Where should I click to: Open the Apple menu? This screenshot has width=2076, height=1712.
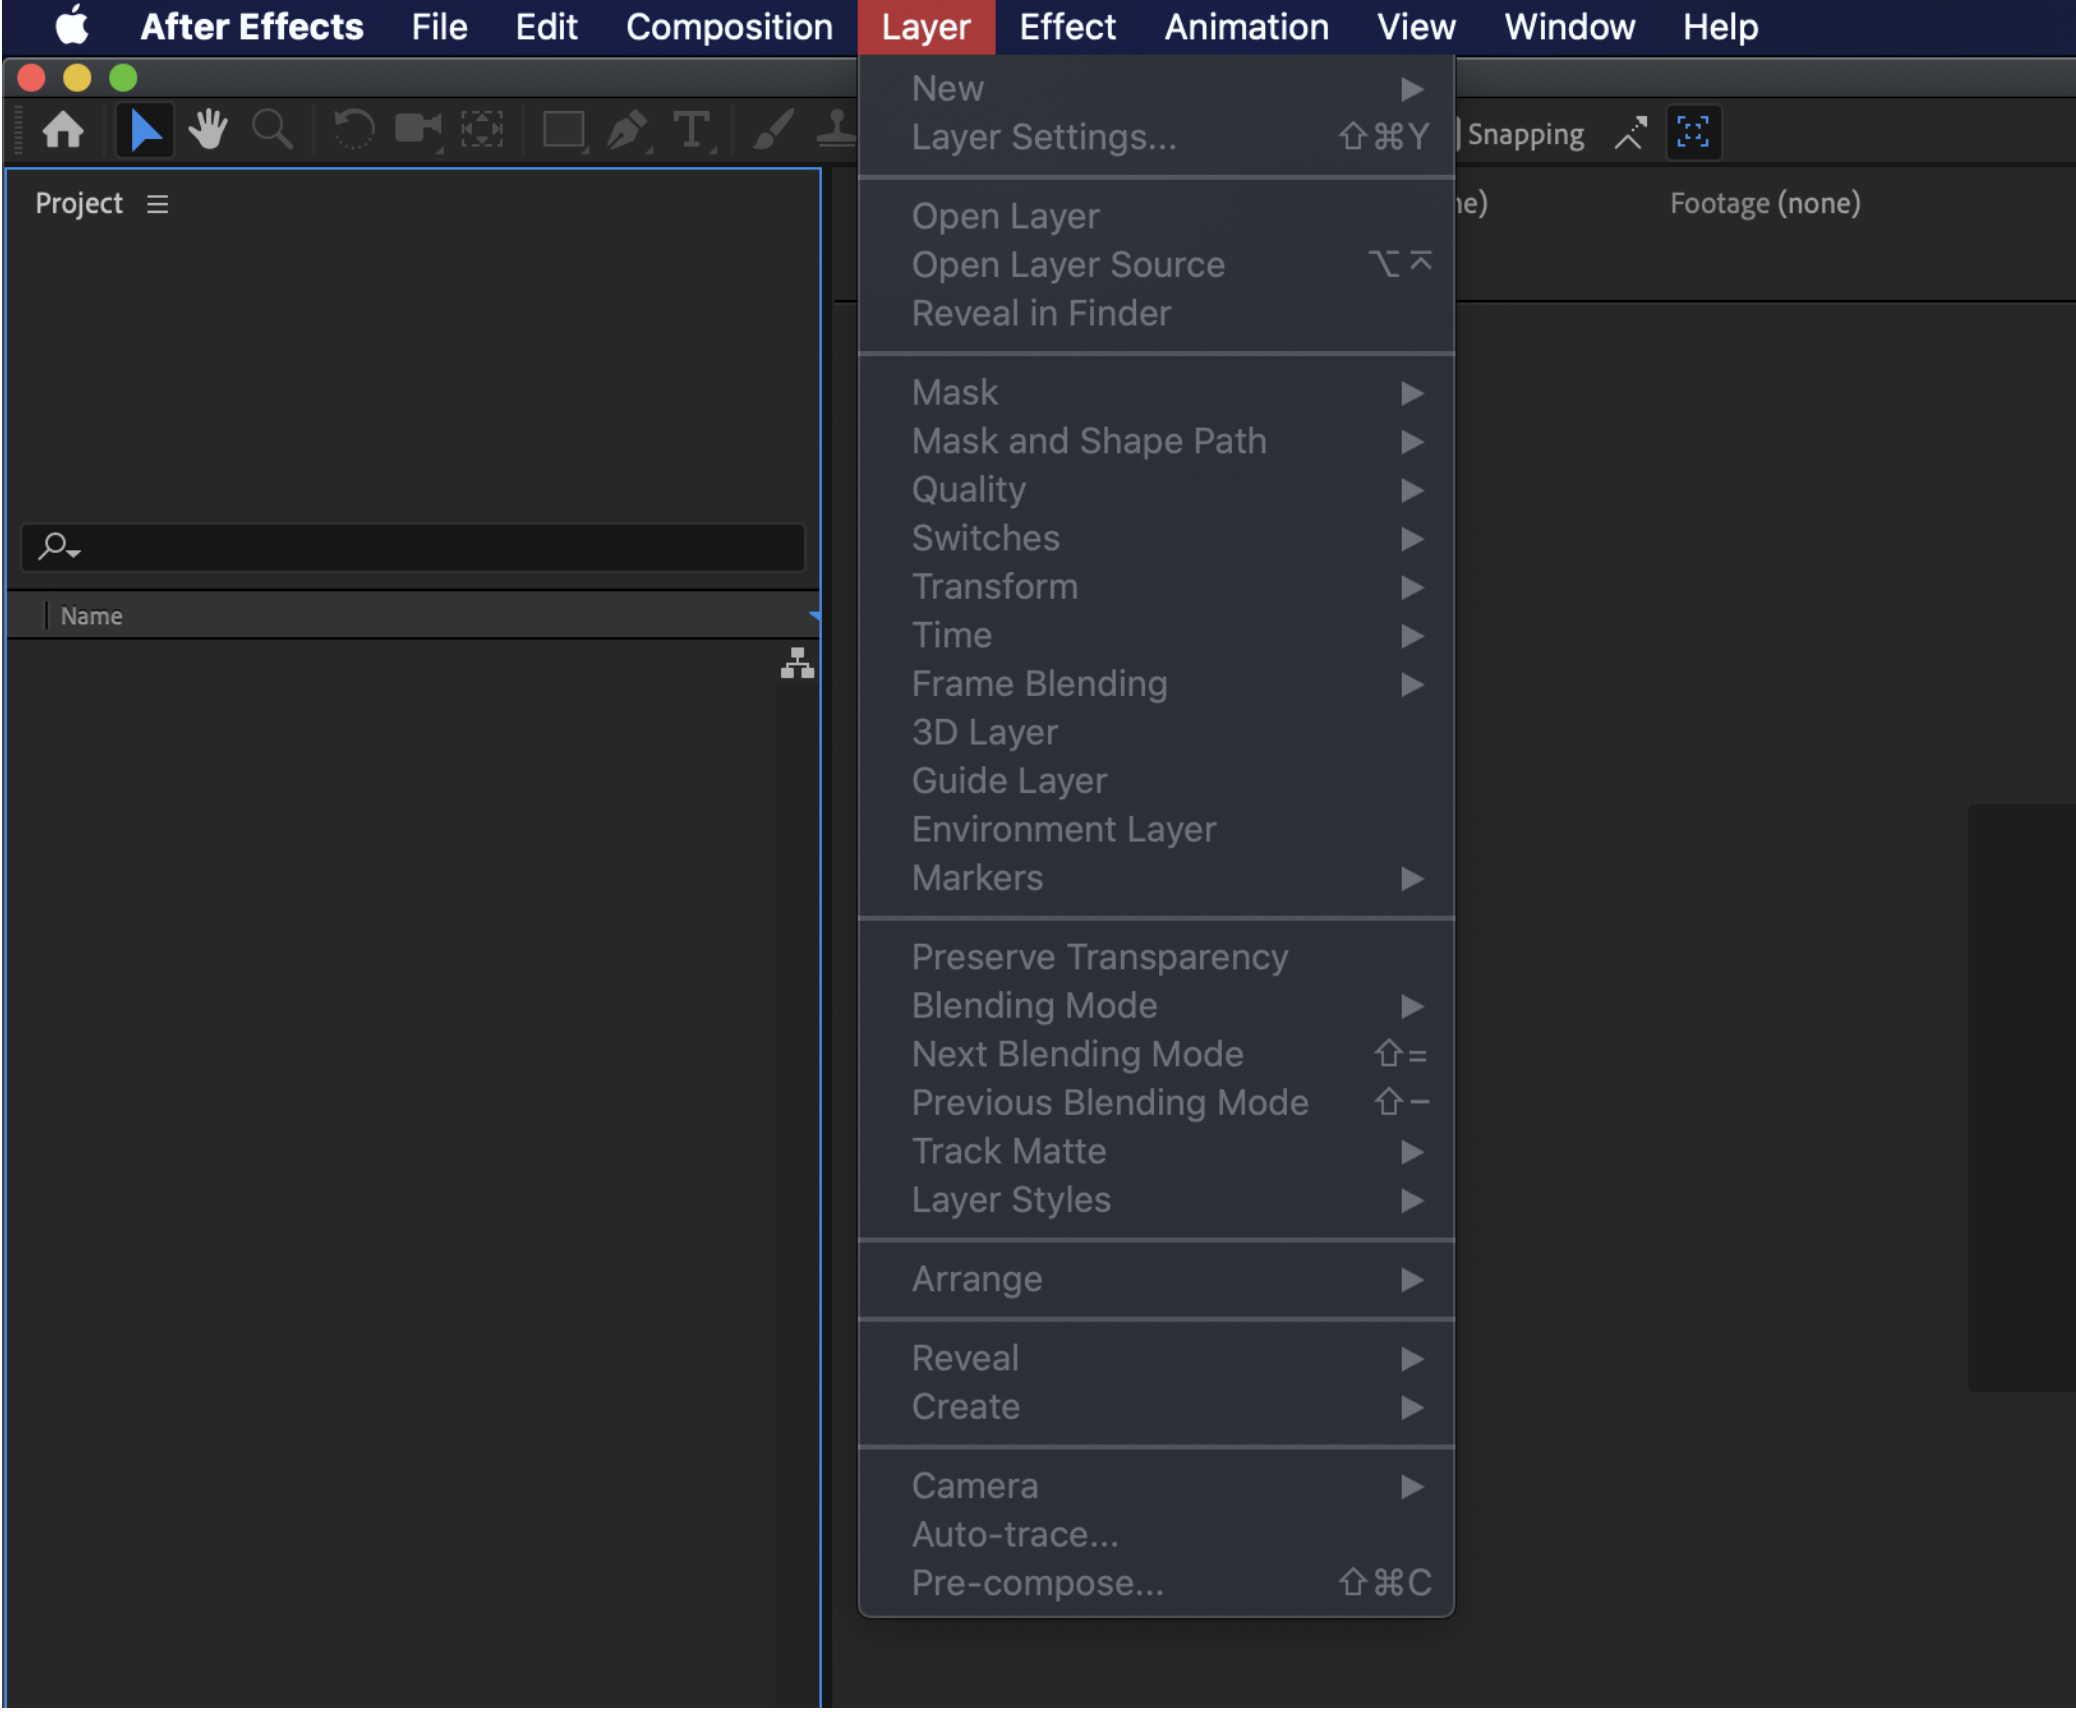click(72, 26)
